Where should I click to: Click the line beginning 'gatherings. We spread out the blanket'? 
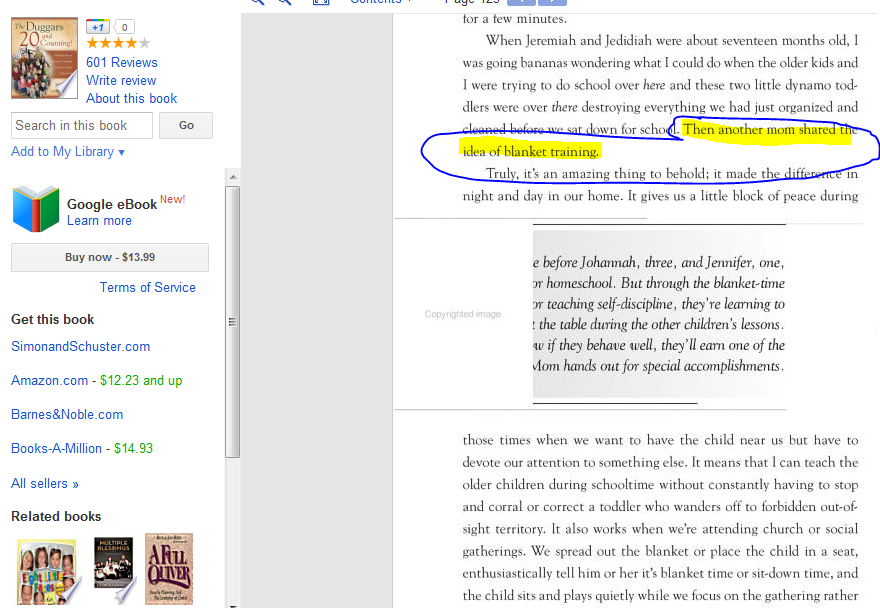tap(661, 551)
